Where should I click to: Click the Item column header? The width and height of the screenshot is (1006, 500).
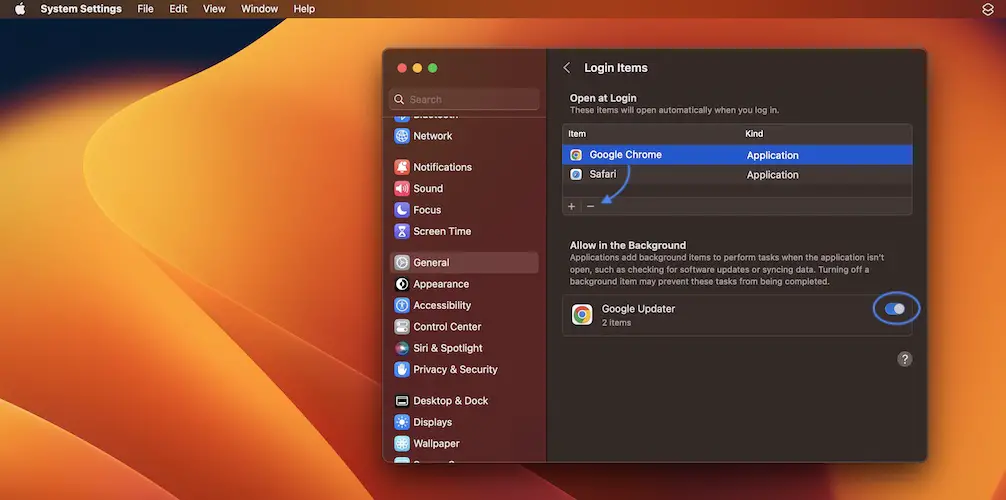577,134
